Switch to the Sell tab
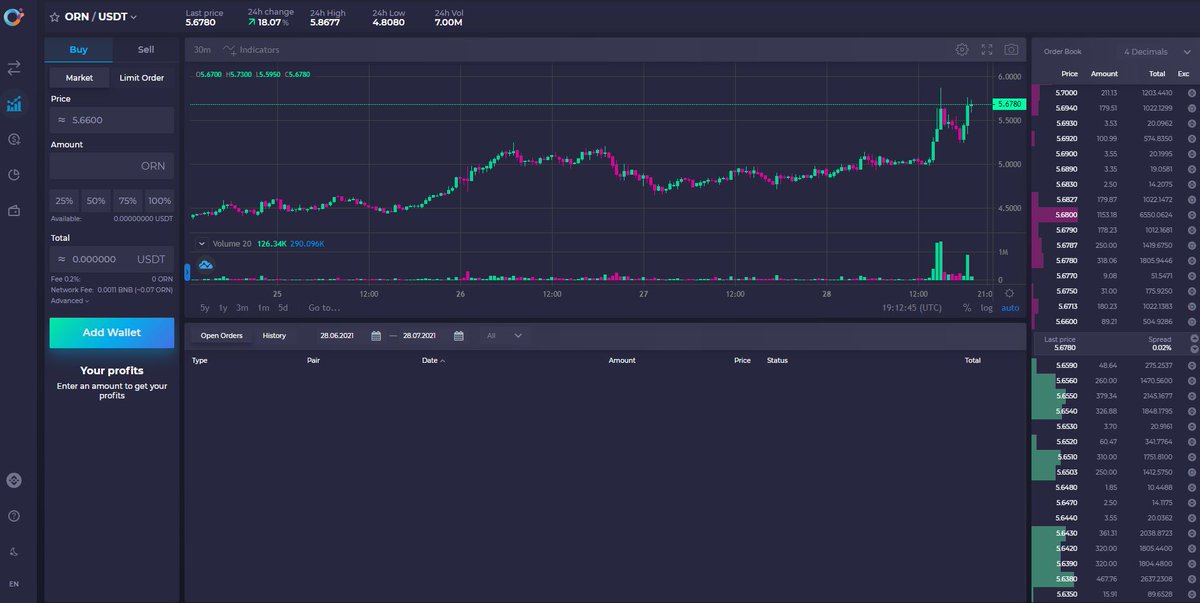 [146, 49]
